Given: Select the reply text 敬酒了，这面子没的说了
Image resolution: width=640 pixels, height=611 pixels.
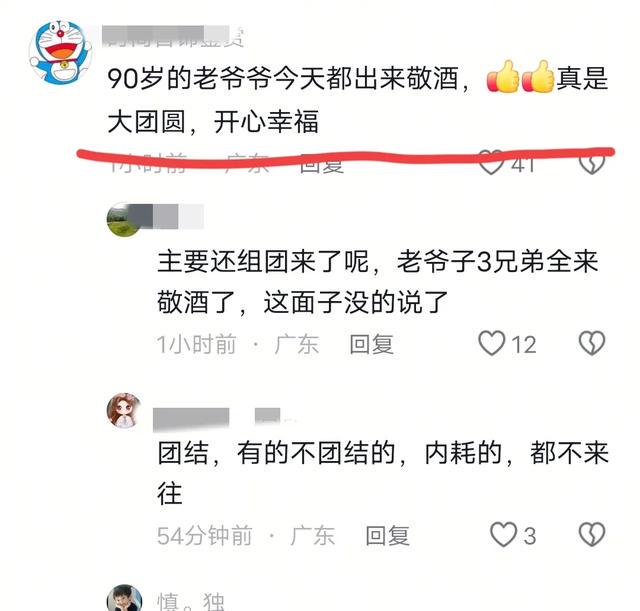Looking at the screenshot, I should pos(303,302).
